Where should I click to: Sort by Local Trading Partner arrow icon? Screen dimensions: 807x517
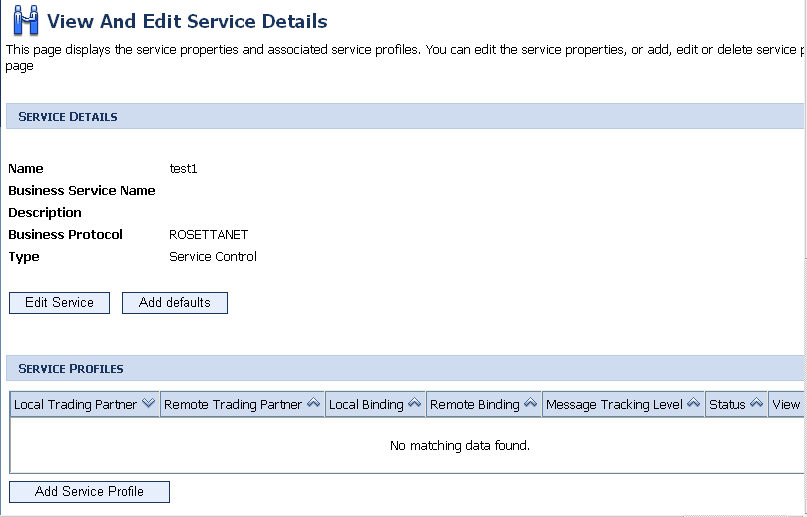pyautogui.click(x=148, y=403)
